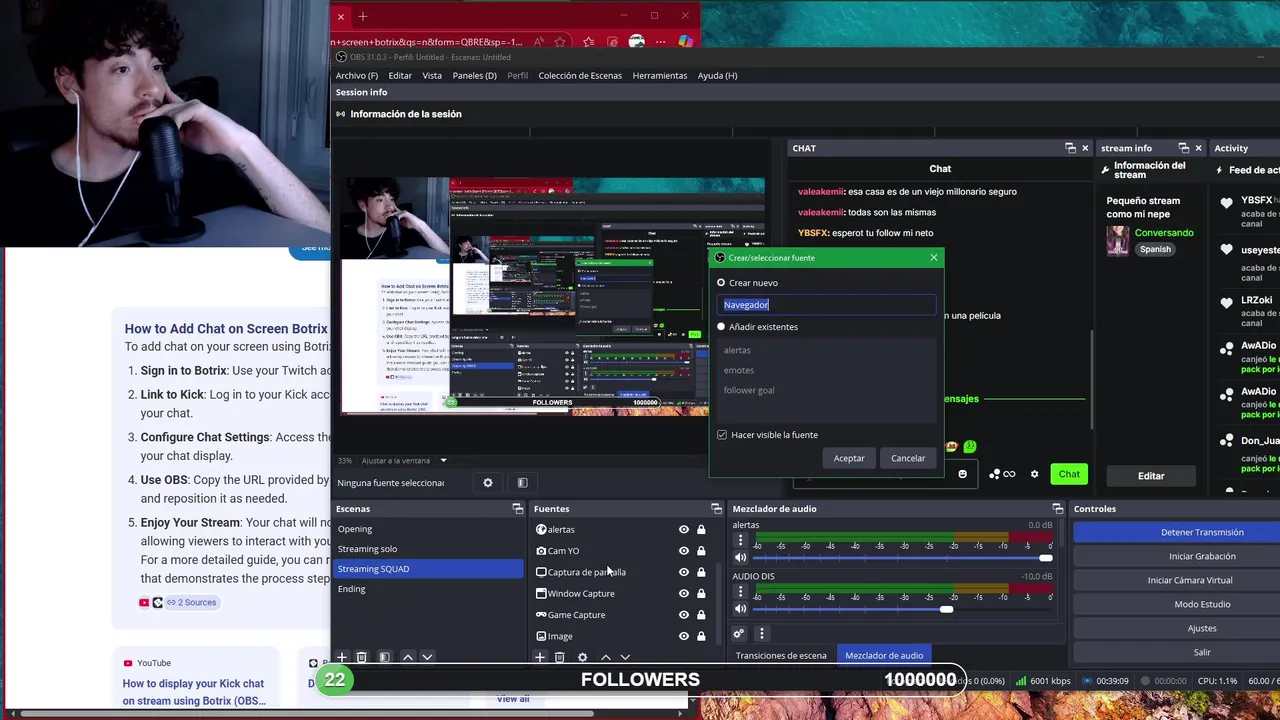Open the 'alertas' audio options three-dot menu
The height and width of the screenshot is (720, 1280).
[740, 540]
